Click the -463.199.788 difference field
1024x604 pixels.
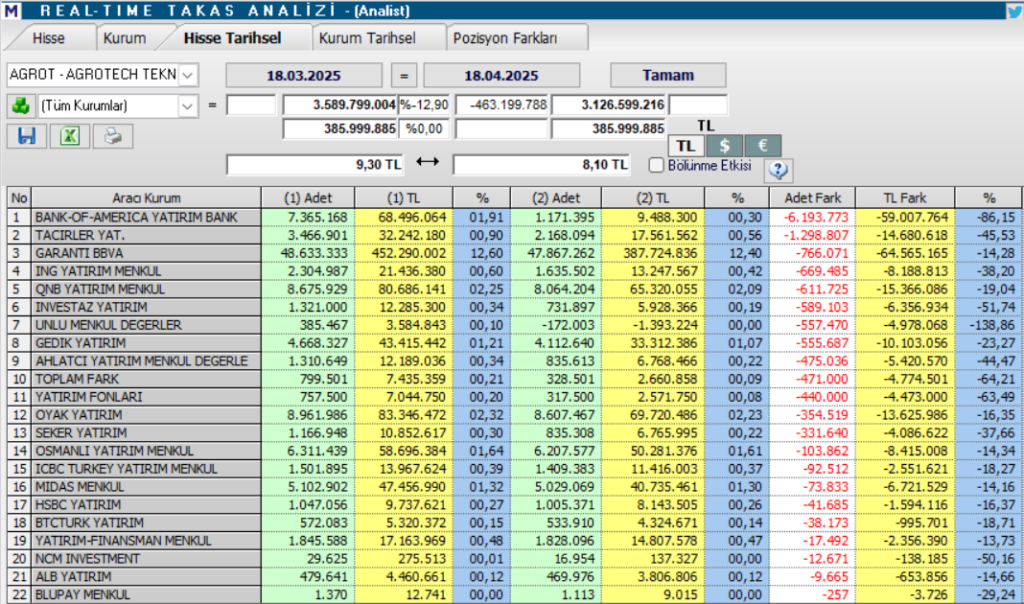[501, 104]
